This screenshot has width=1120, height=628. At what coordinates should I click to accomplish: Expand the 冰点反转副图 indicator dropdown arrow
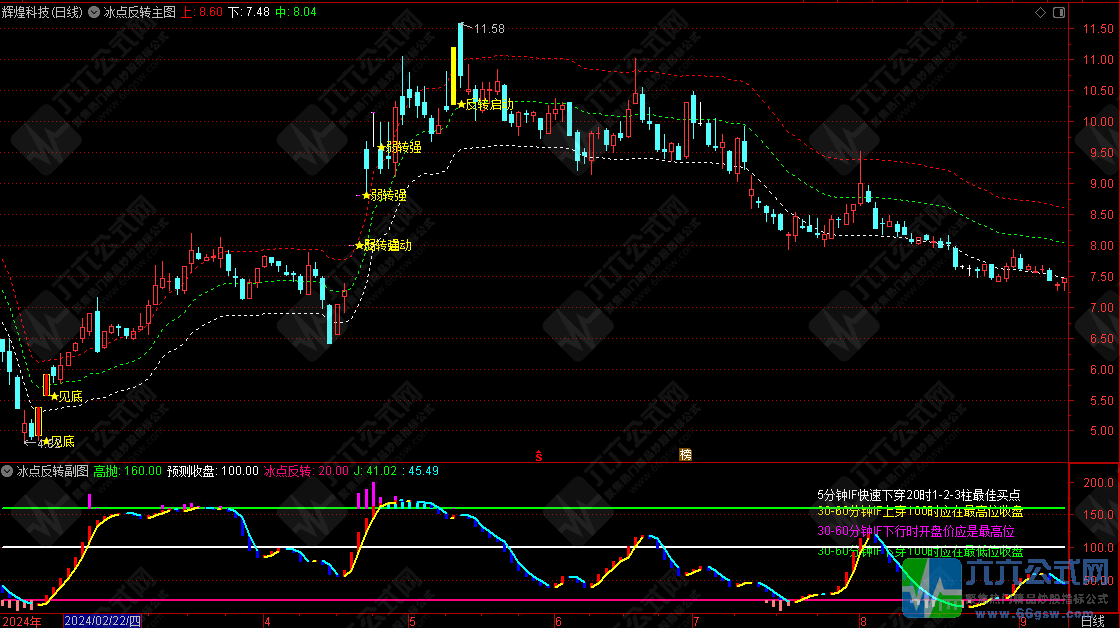pyautogui.click(x=9, y=471)
